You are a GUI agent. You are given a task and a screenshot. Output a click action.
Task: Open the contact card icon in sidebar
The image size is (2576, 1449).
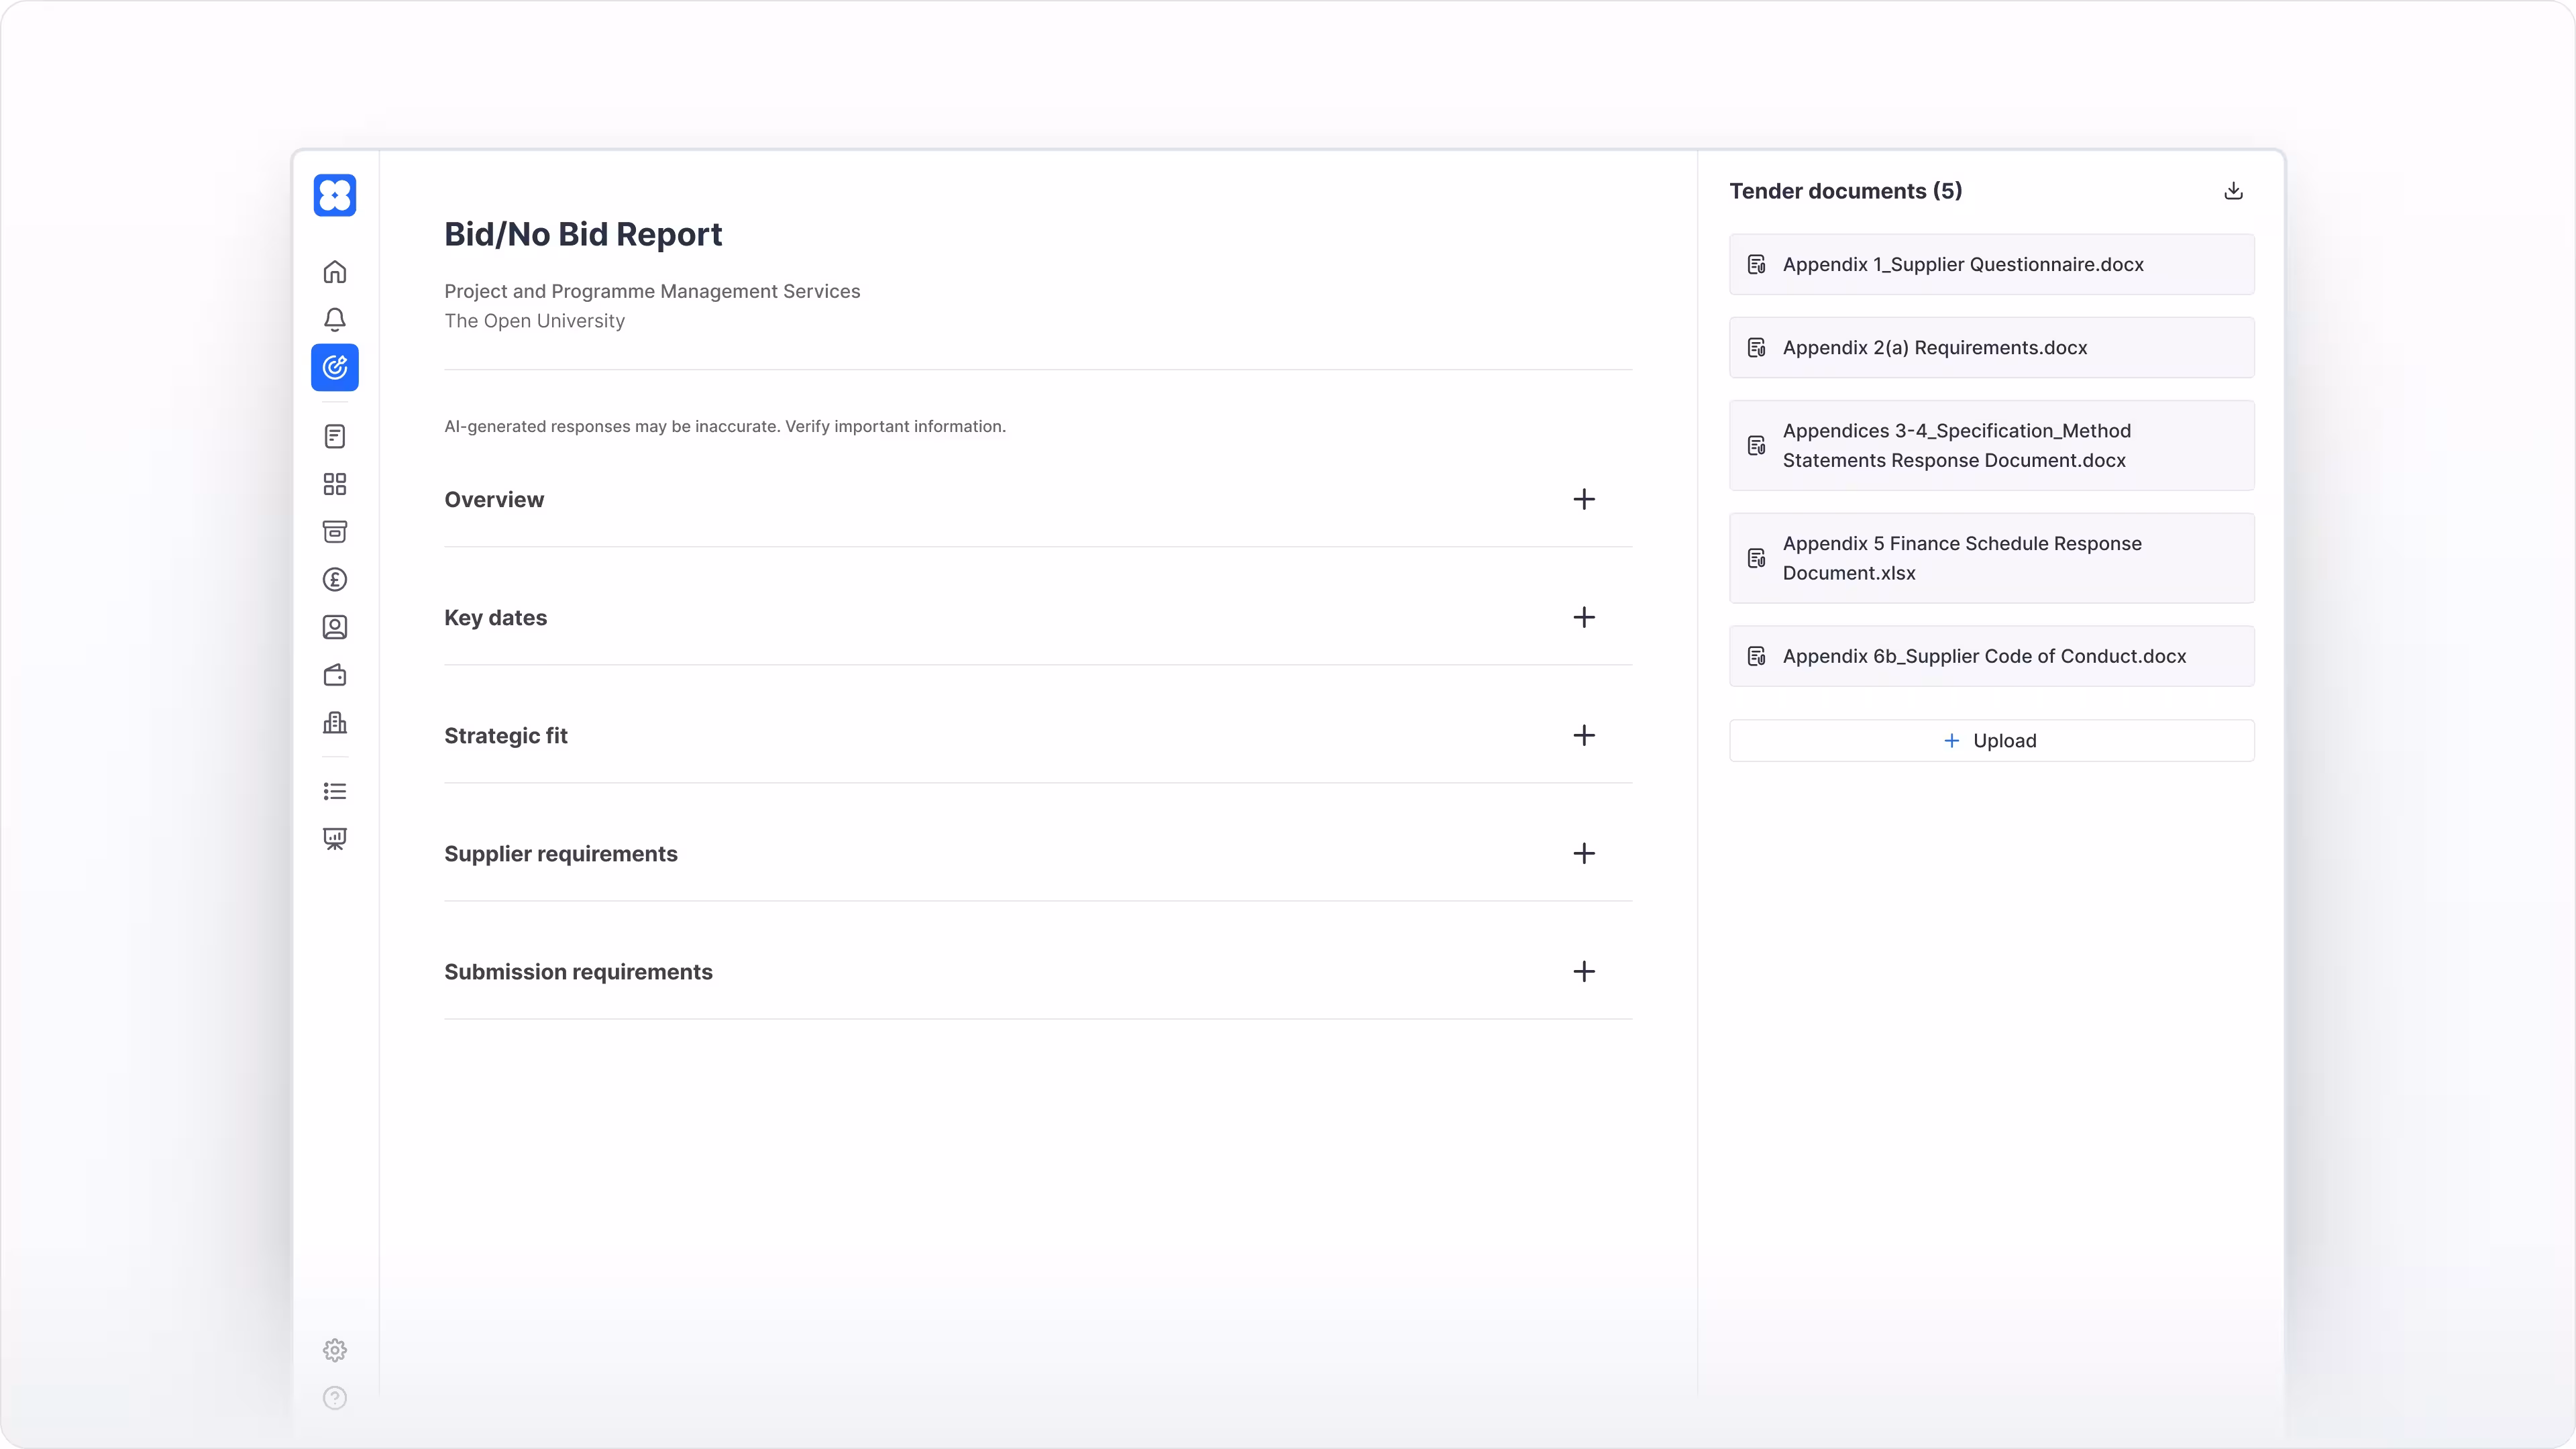[x=335, y=627]
